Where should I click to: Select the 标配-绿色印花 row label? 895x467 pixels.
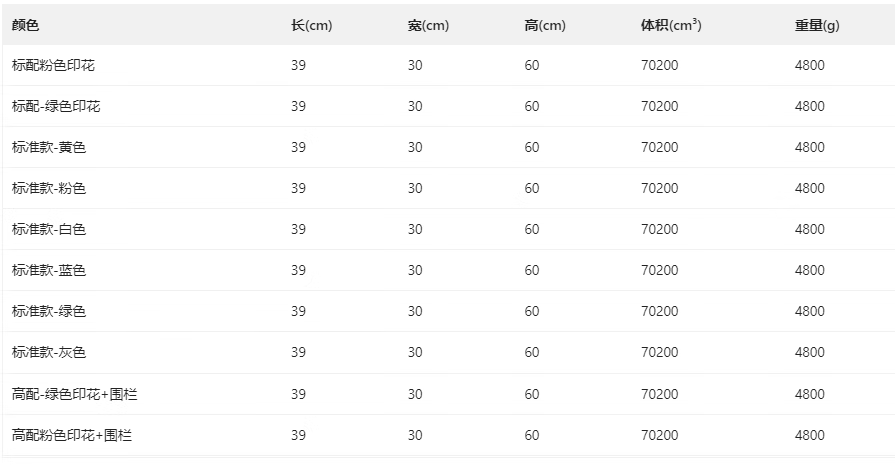pyautogui.click(x=56, y=106)
